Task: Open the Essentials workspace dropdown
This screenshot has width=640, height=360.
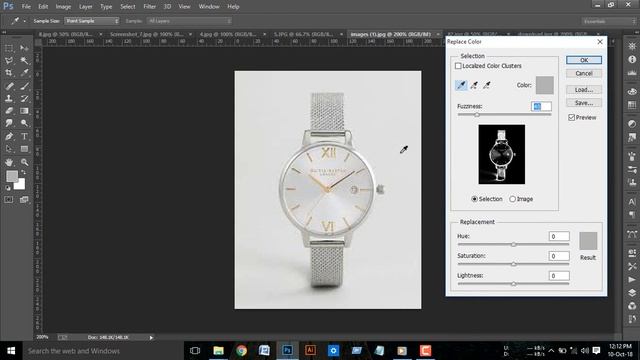Action: (608, 21)
